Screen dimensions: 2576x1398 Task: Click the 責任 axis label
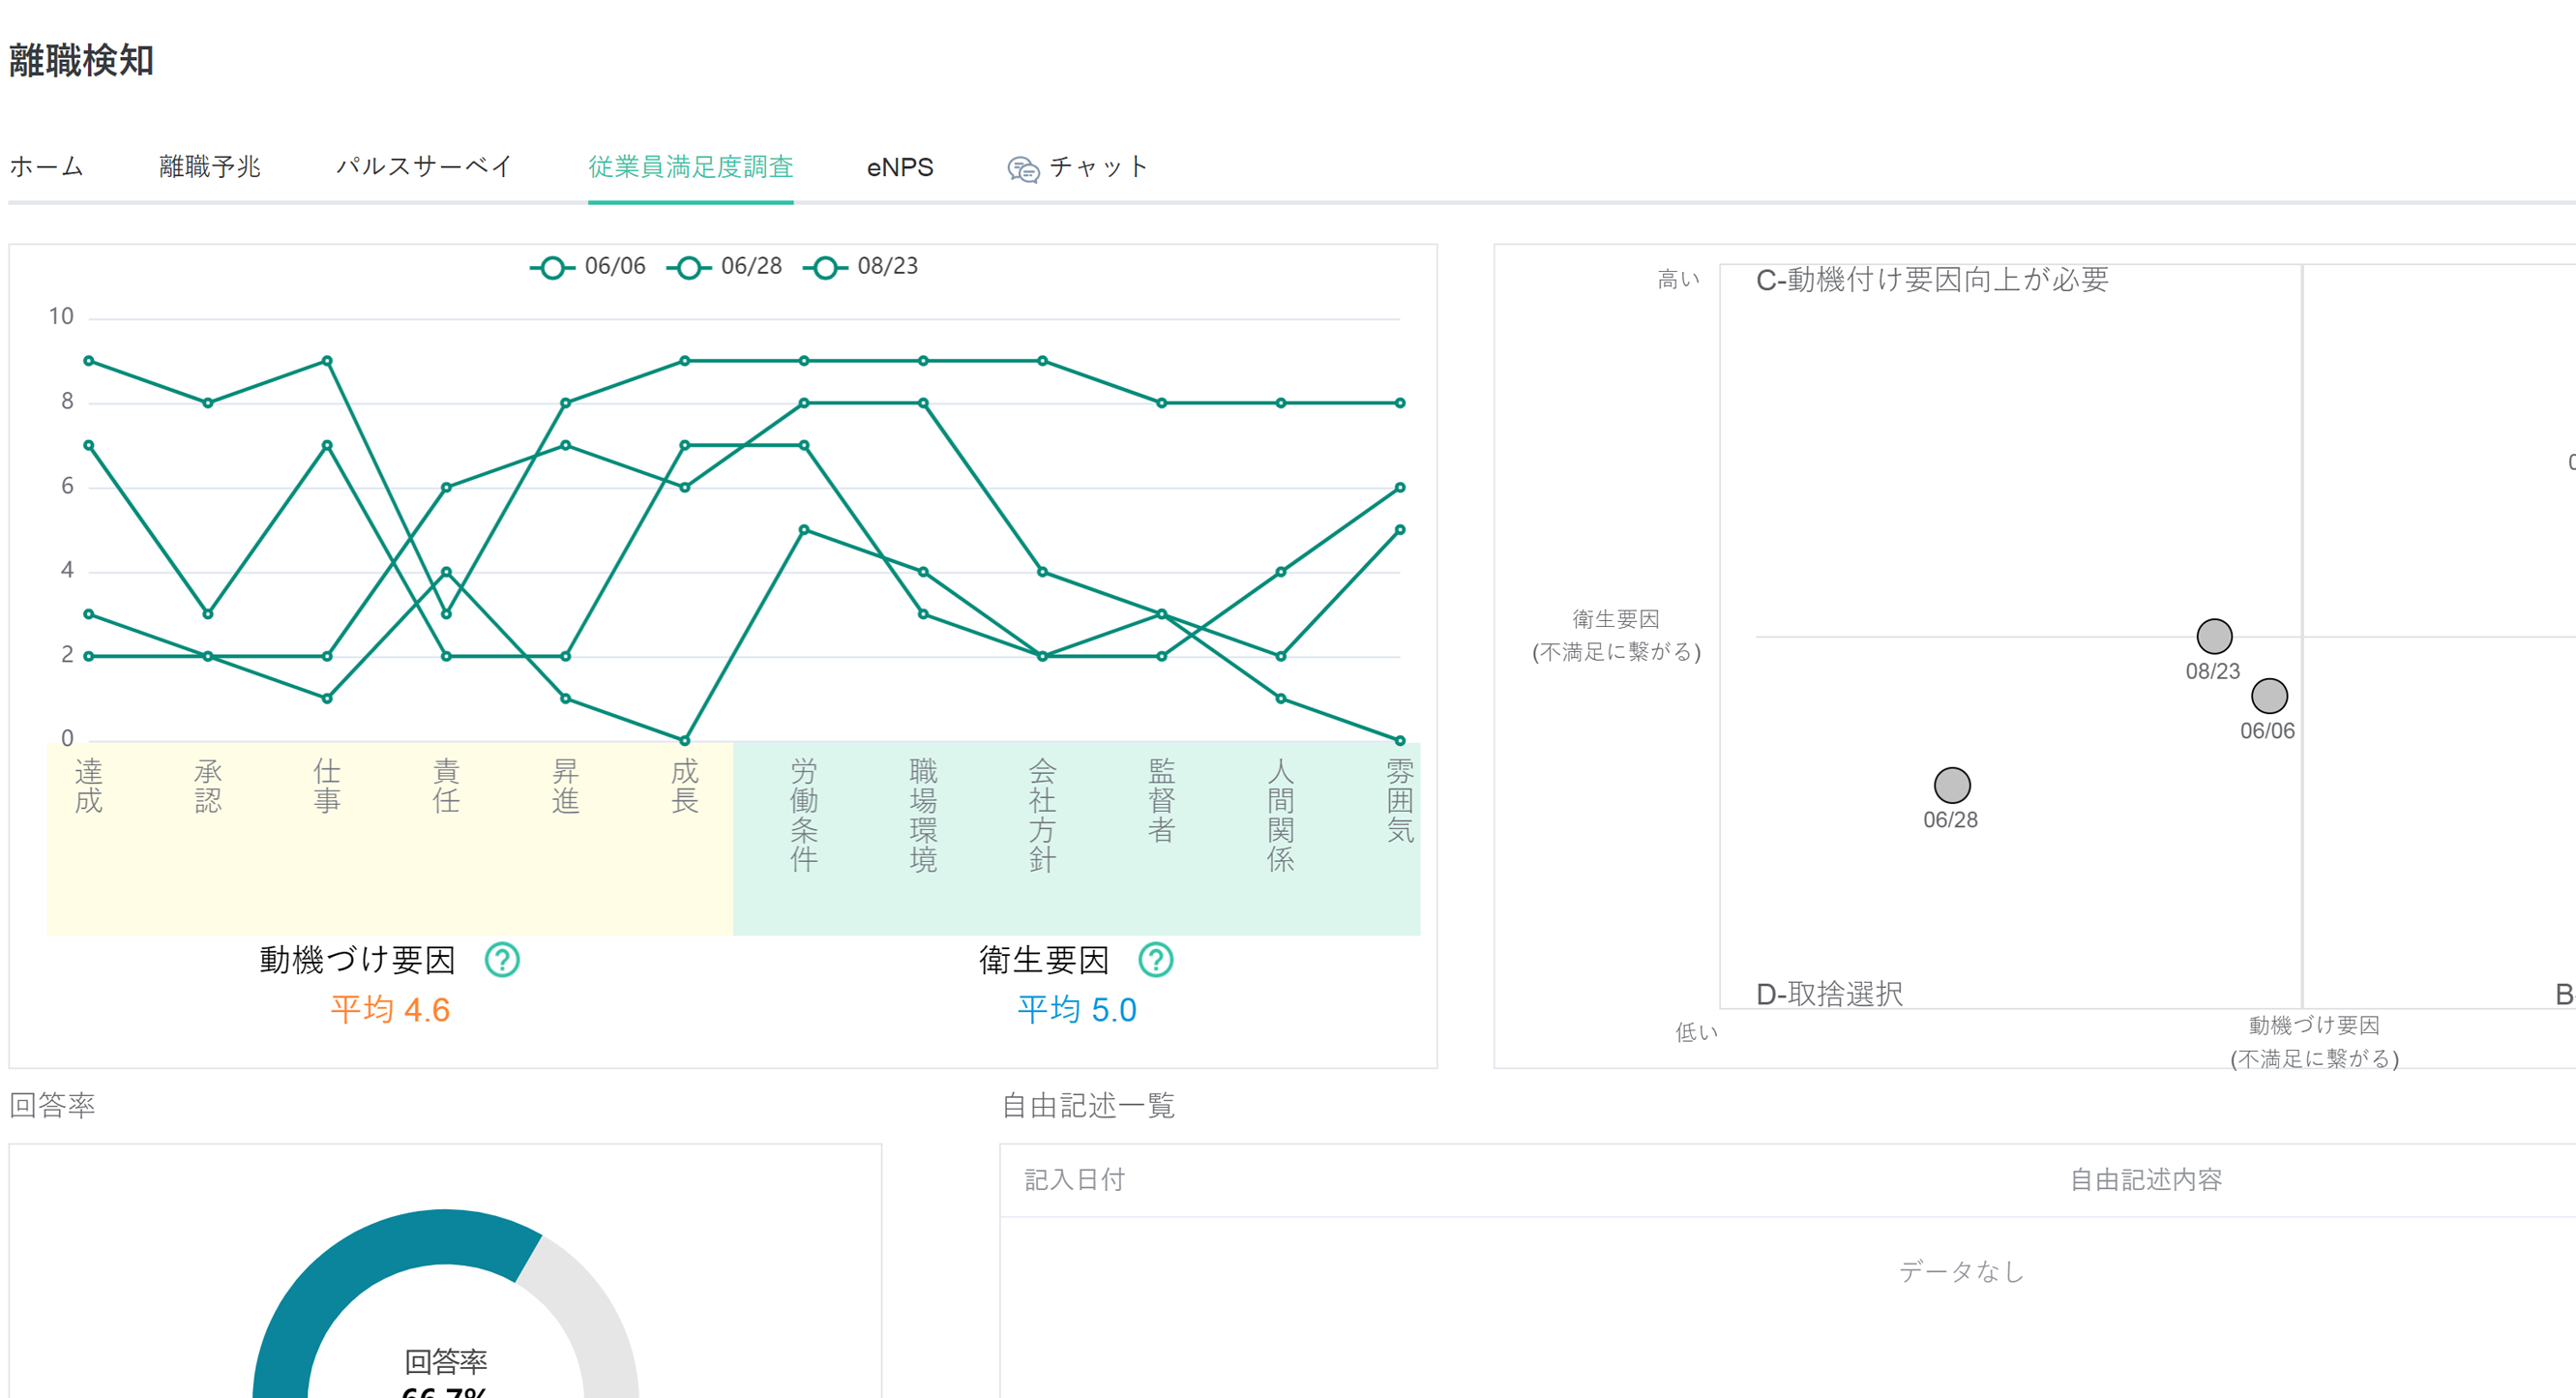pyautogui.click(x=446, y=786)
